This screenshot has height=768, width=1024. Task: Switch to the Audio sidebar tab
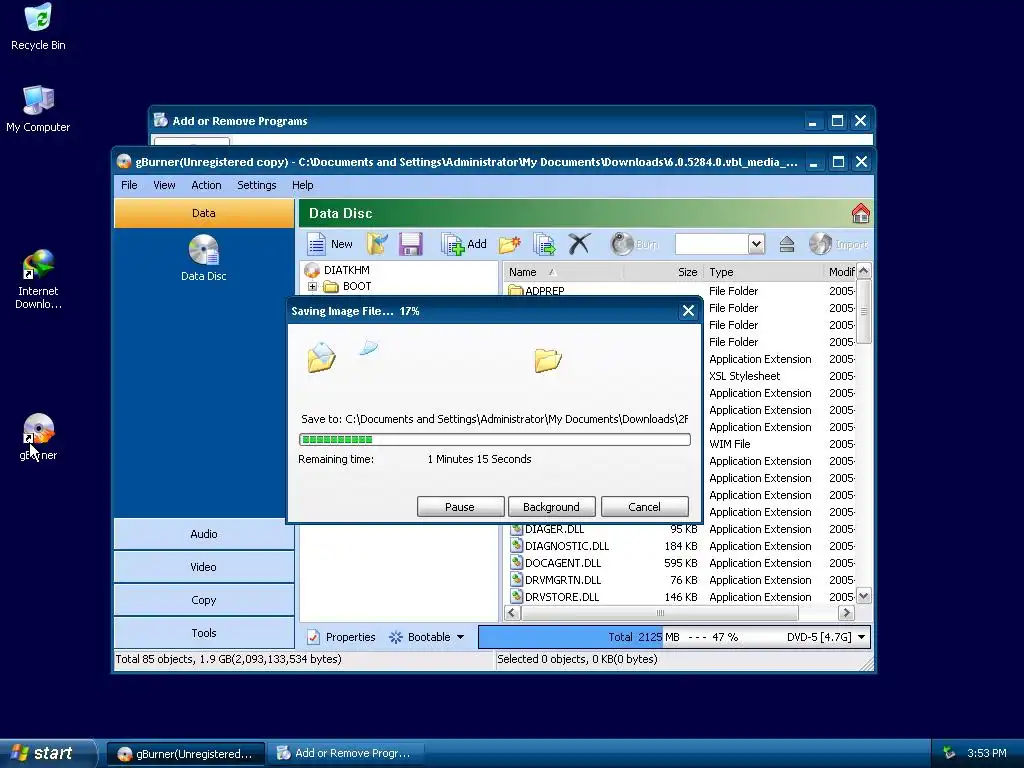pyautogui.click(x=204, y=534)
